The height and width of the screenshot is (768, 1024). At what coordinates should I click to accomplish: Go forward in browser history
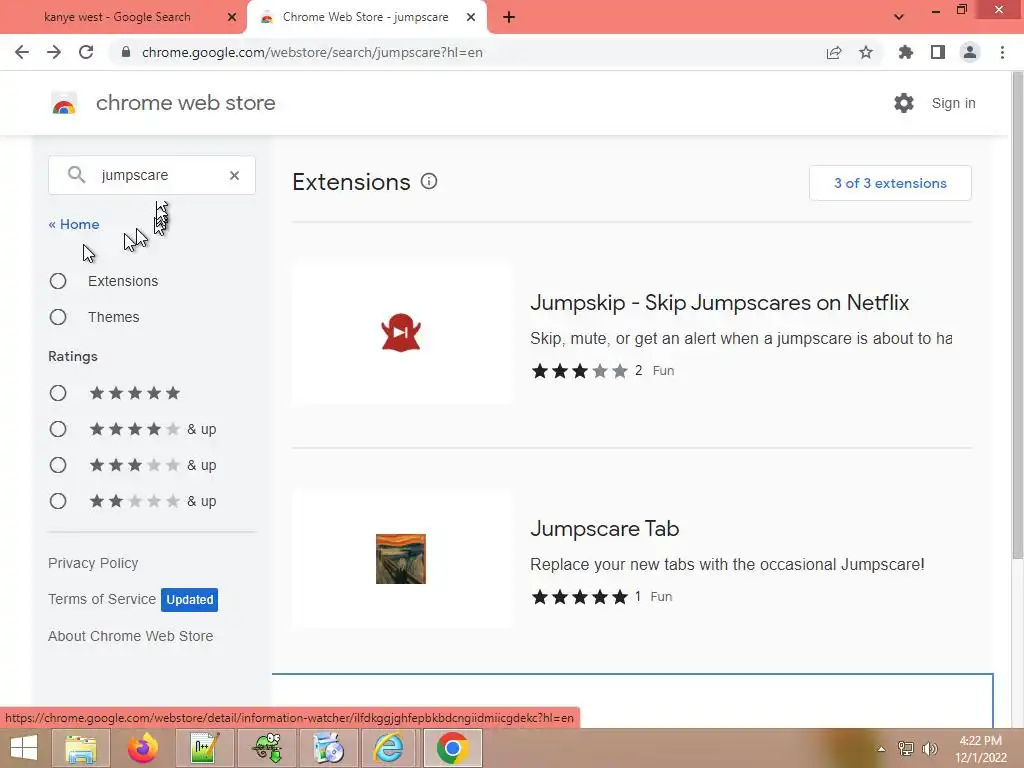(x=54, y=52)
